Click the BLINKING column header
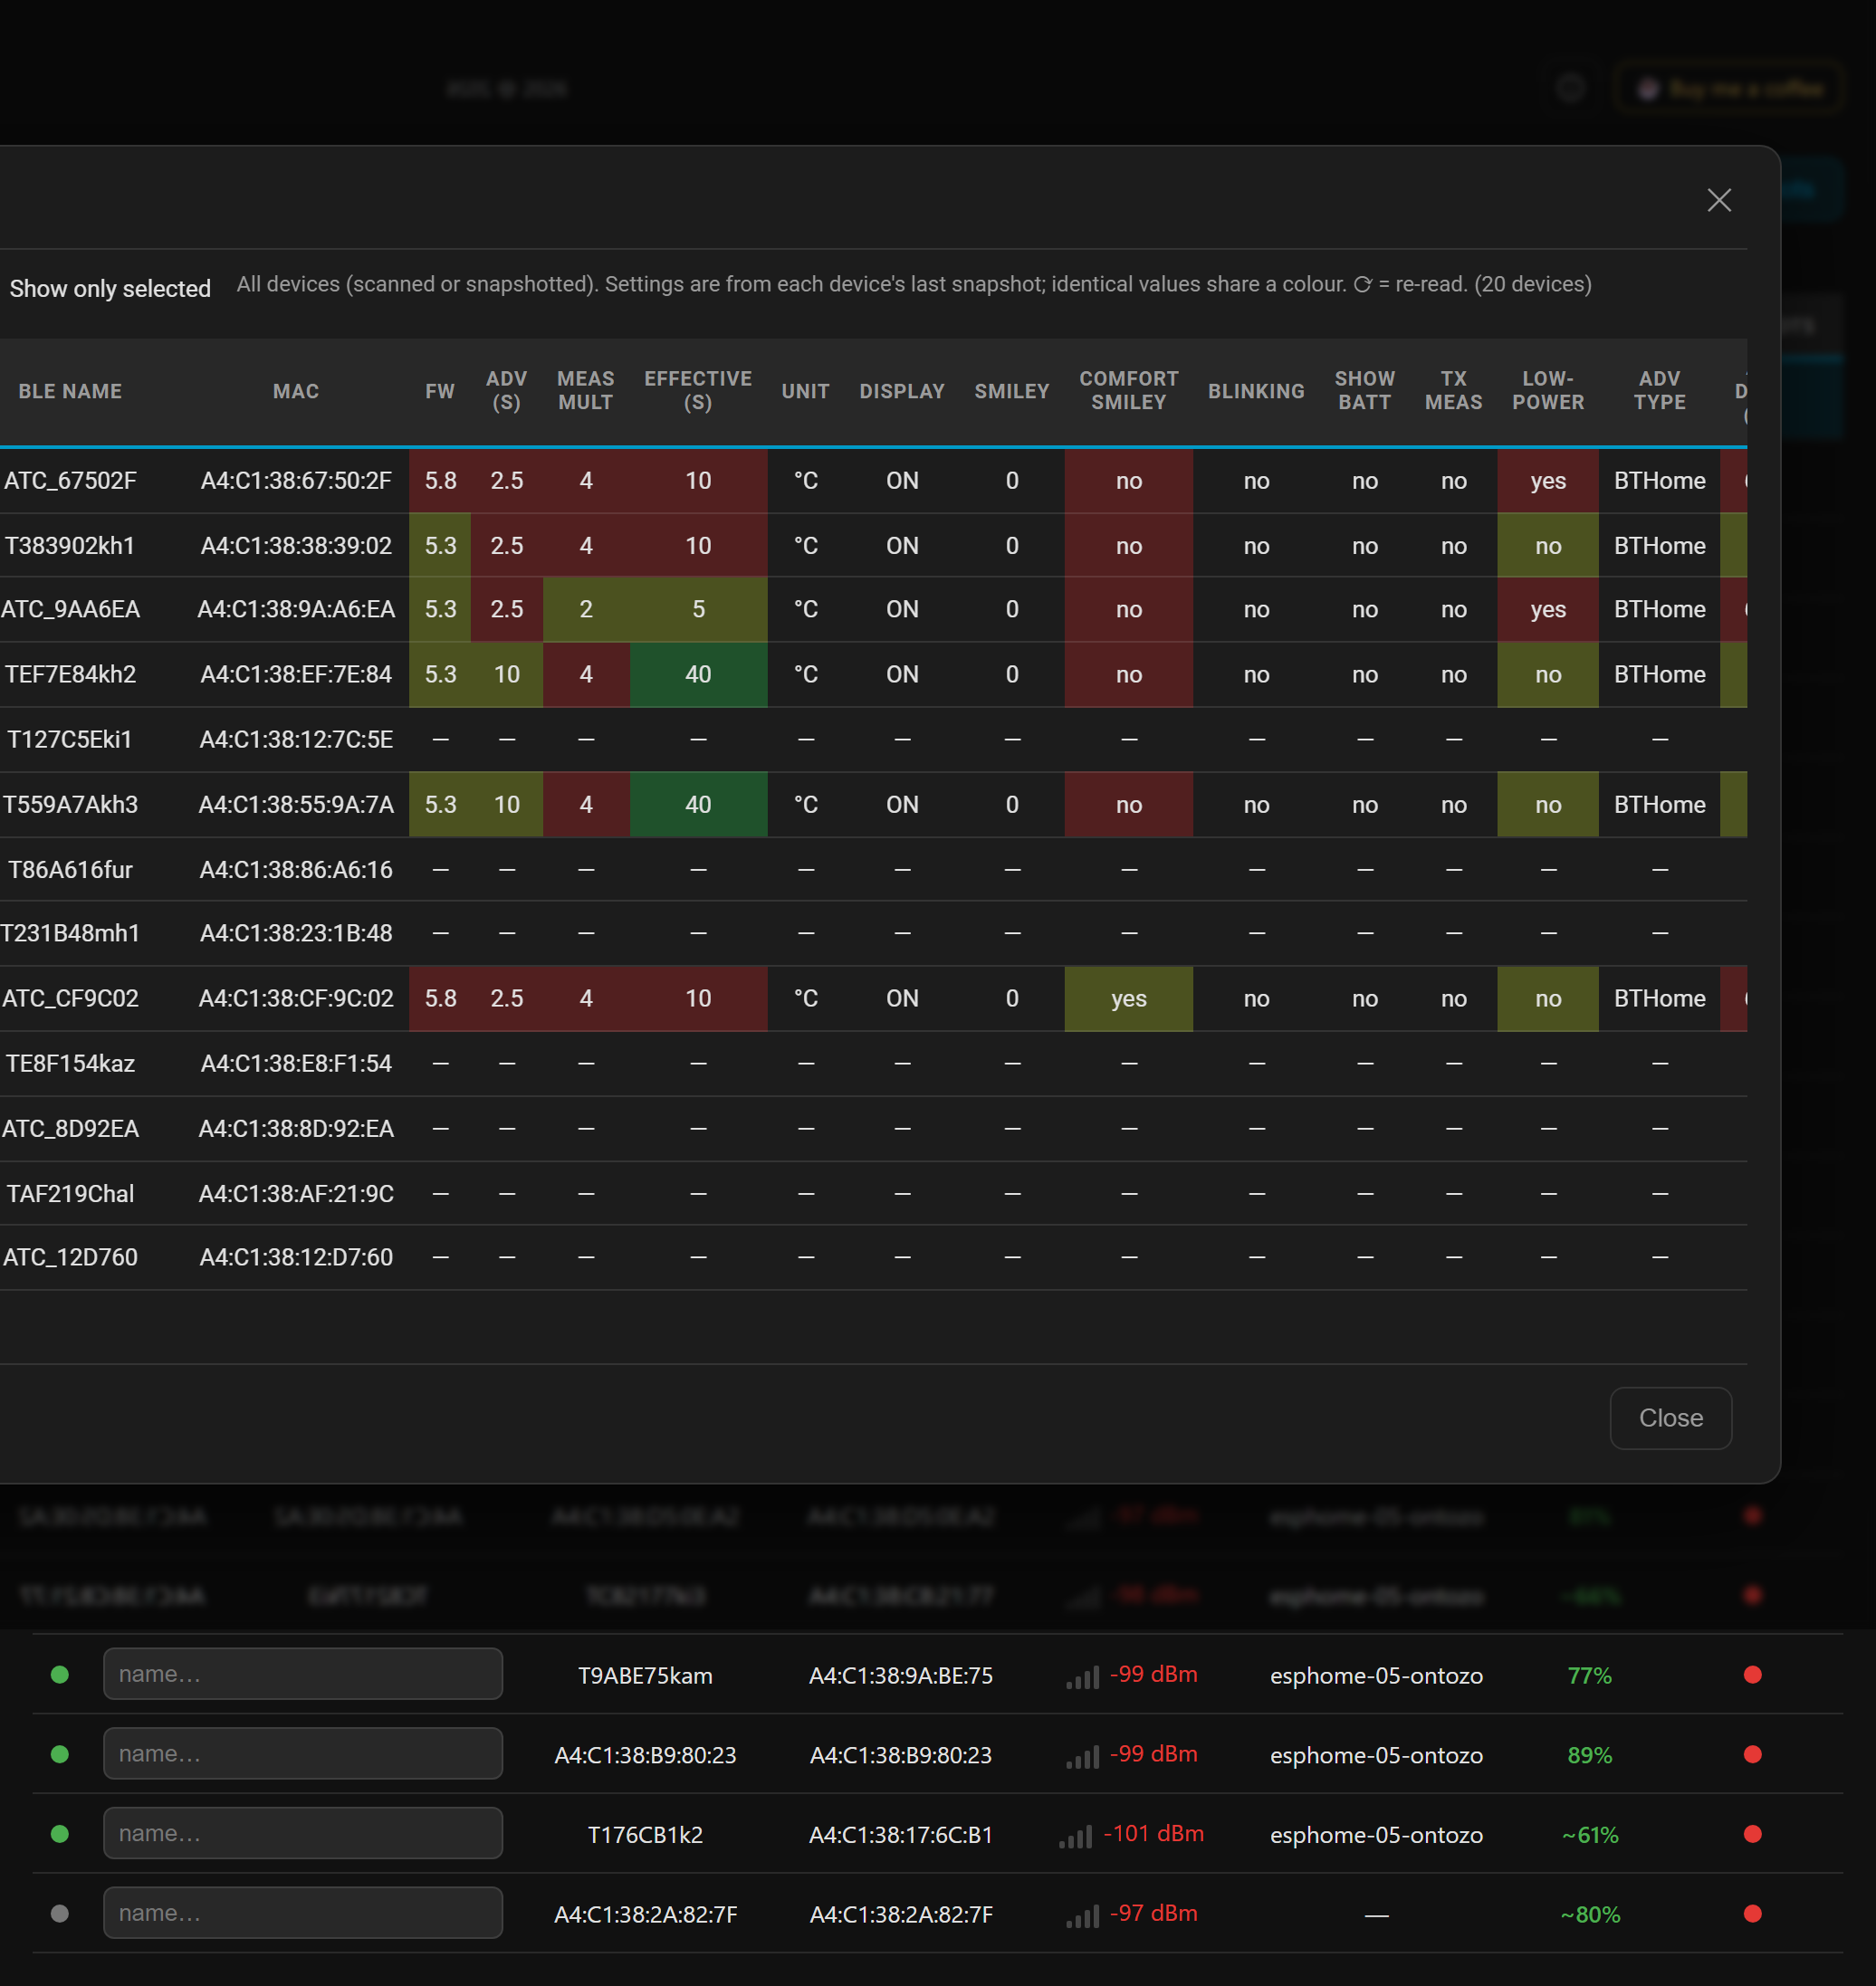 [1256, 391]
